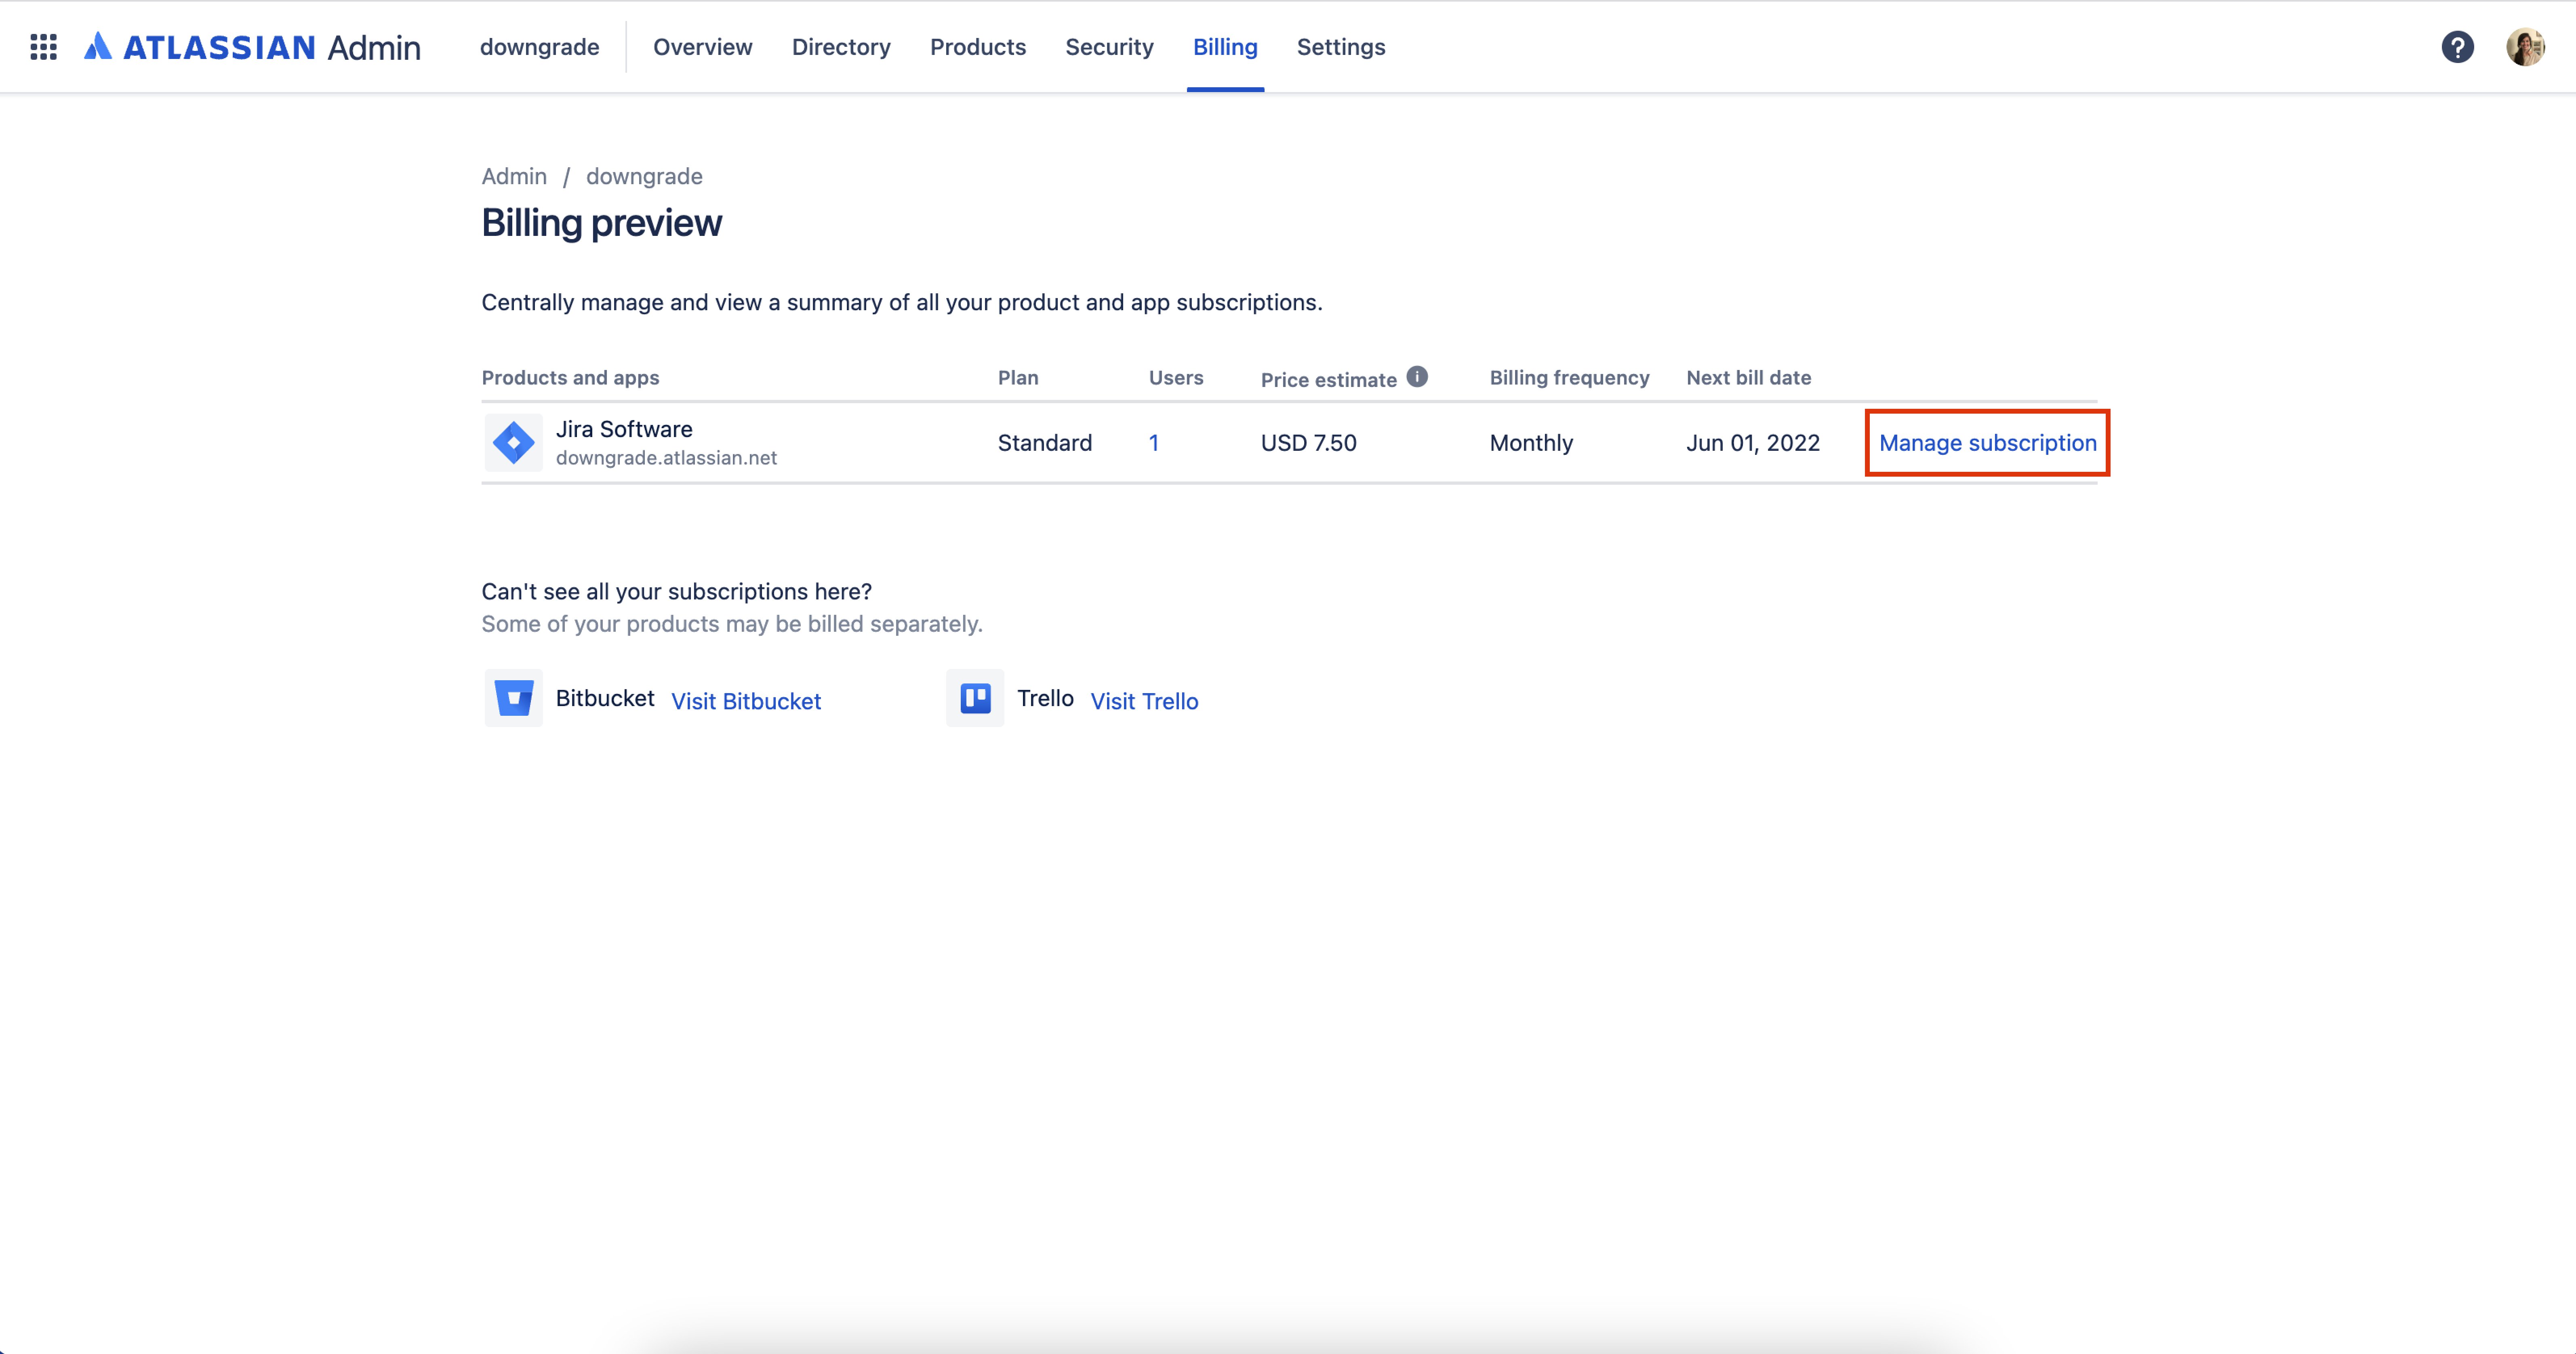Click the Users column header
Screen dimensions: 2576x1354
(1176, 378)
